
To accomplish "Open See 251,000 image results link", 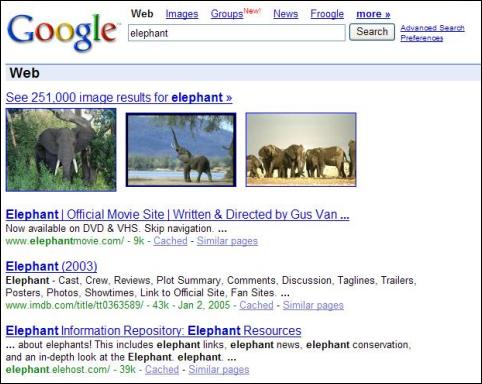I will pos(119,98).
